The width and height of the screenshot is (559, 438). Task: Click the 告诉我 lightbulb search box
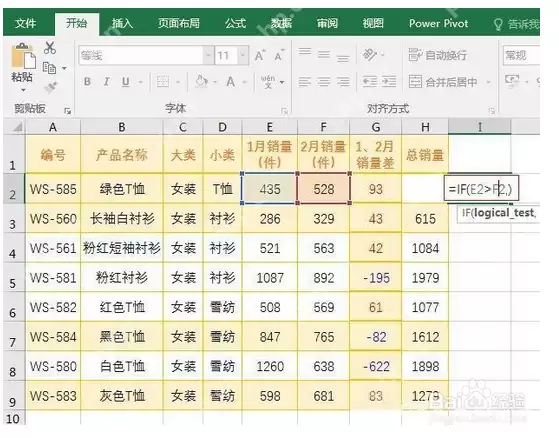point(516,24)
